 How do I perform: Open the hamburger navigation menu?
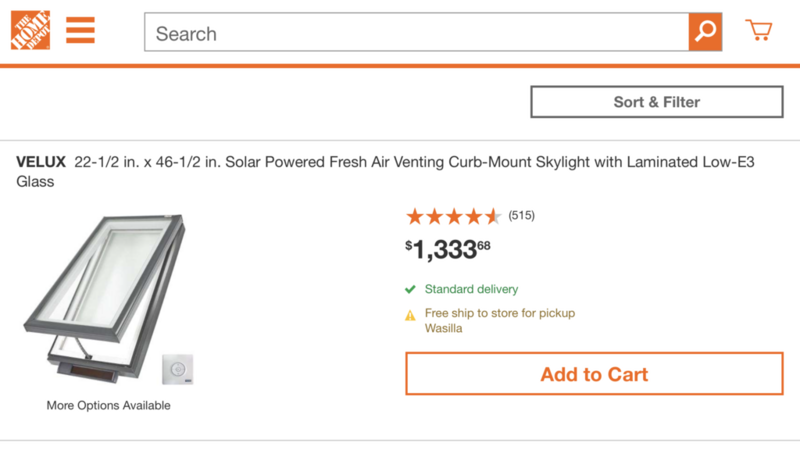click(x=80, y=30)
